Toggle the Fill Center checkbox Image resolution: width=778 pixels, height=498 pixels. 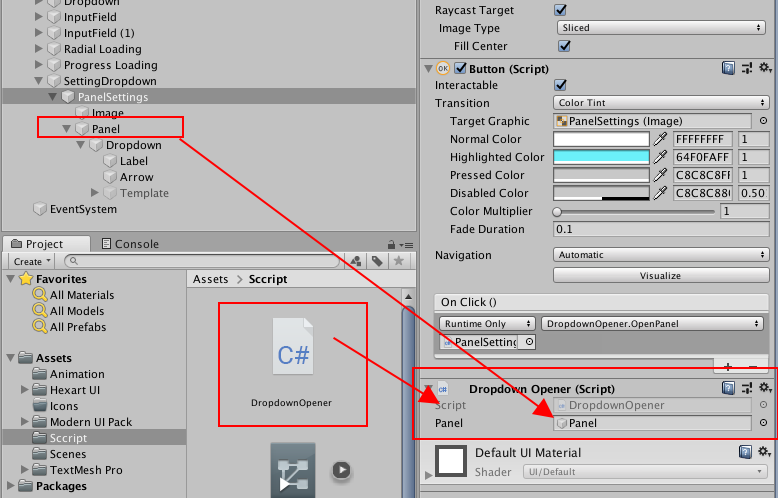click(564, 46)
